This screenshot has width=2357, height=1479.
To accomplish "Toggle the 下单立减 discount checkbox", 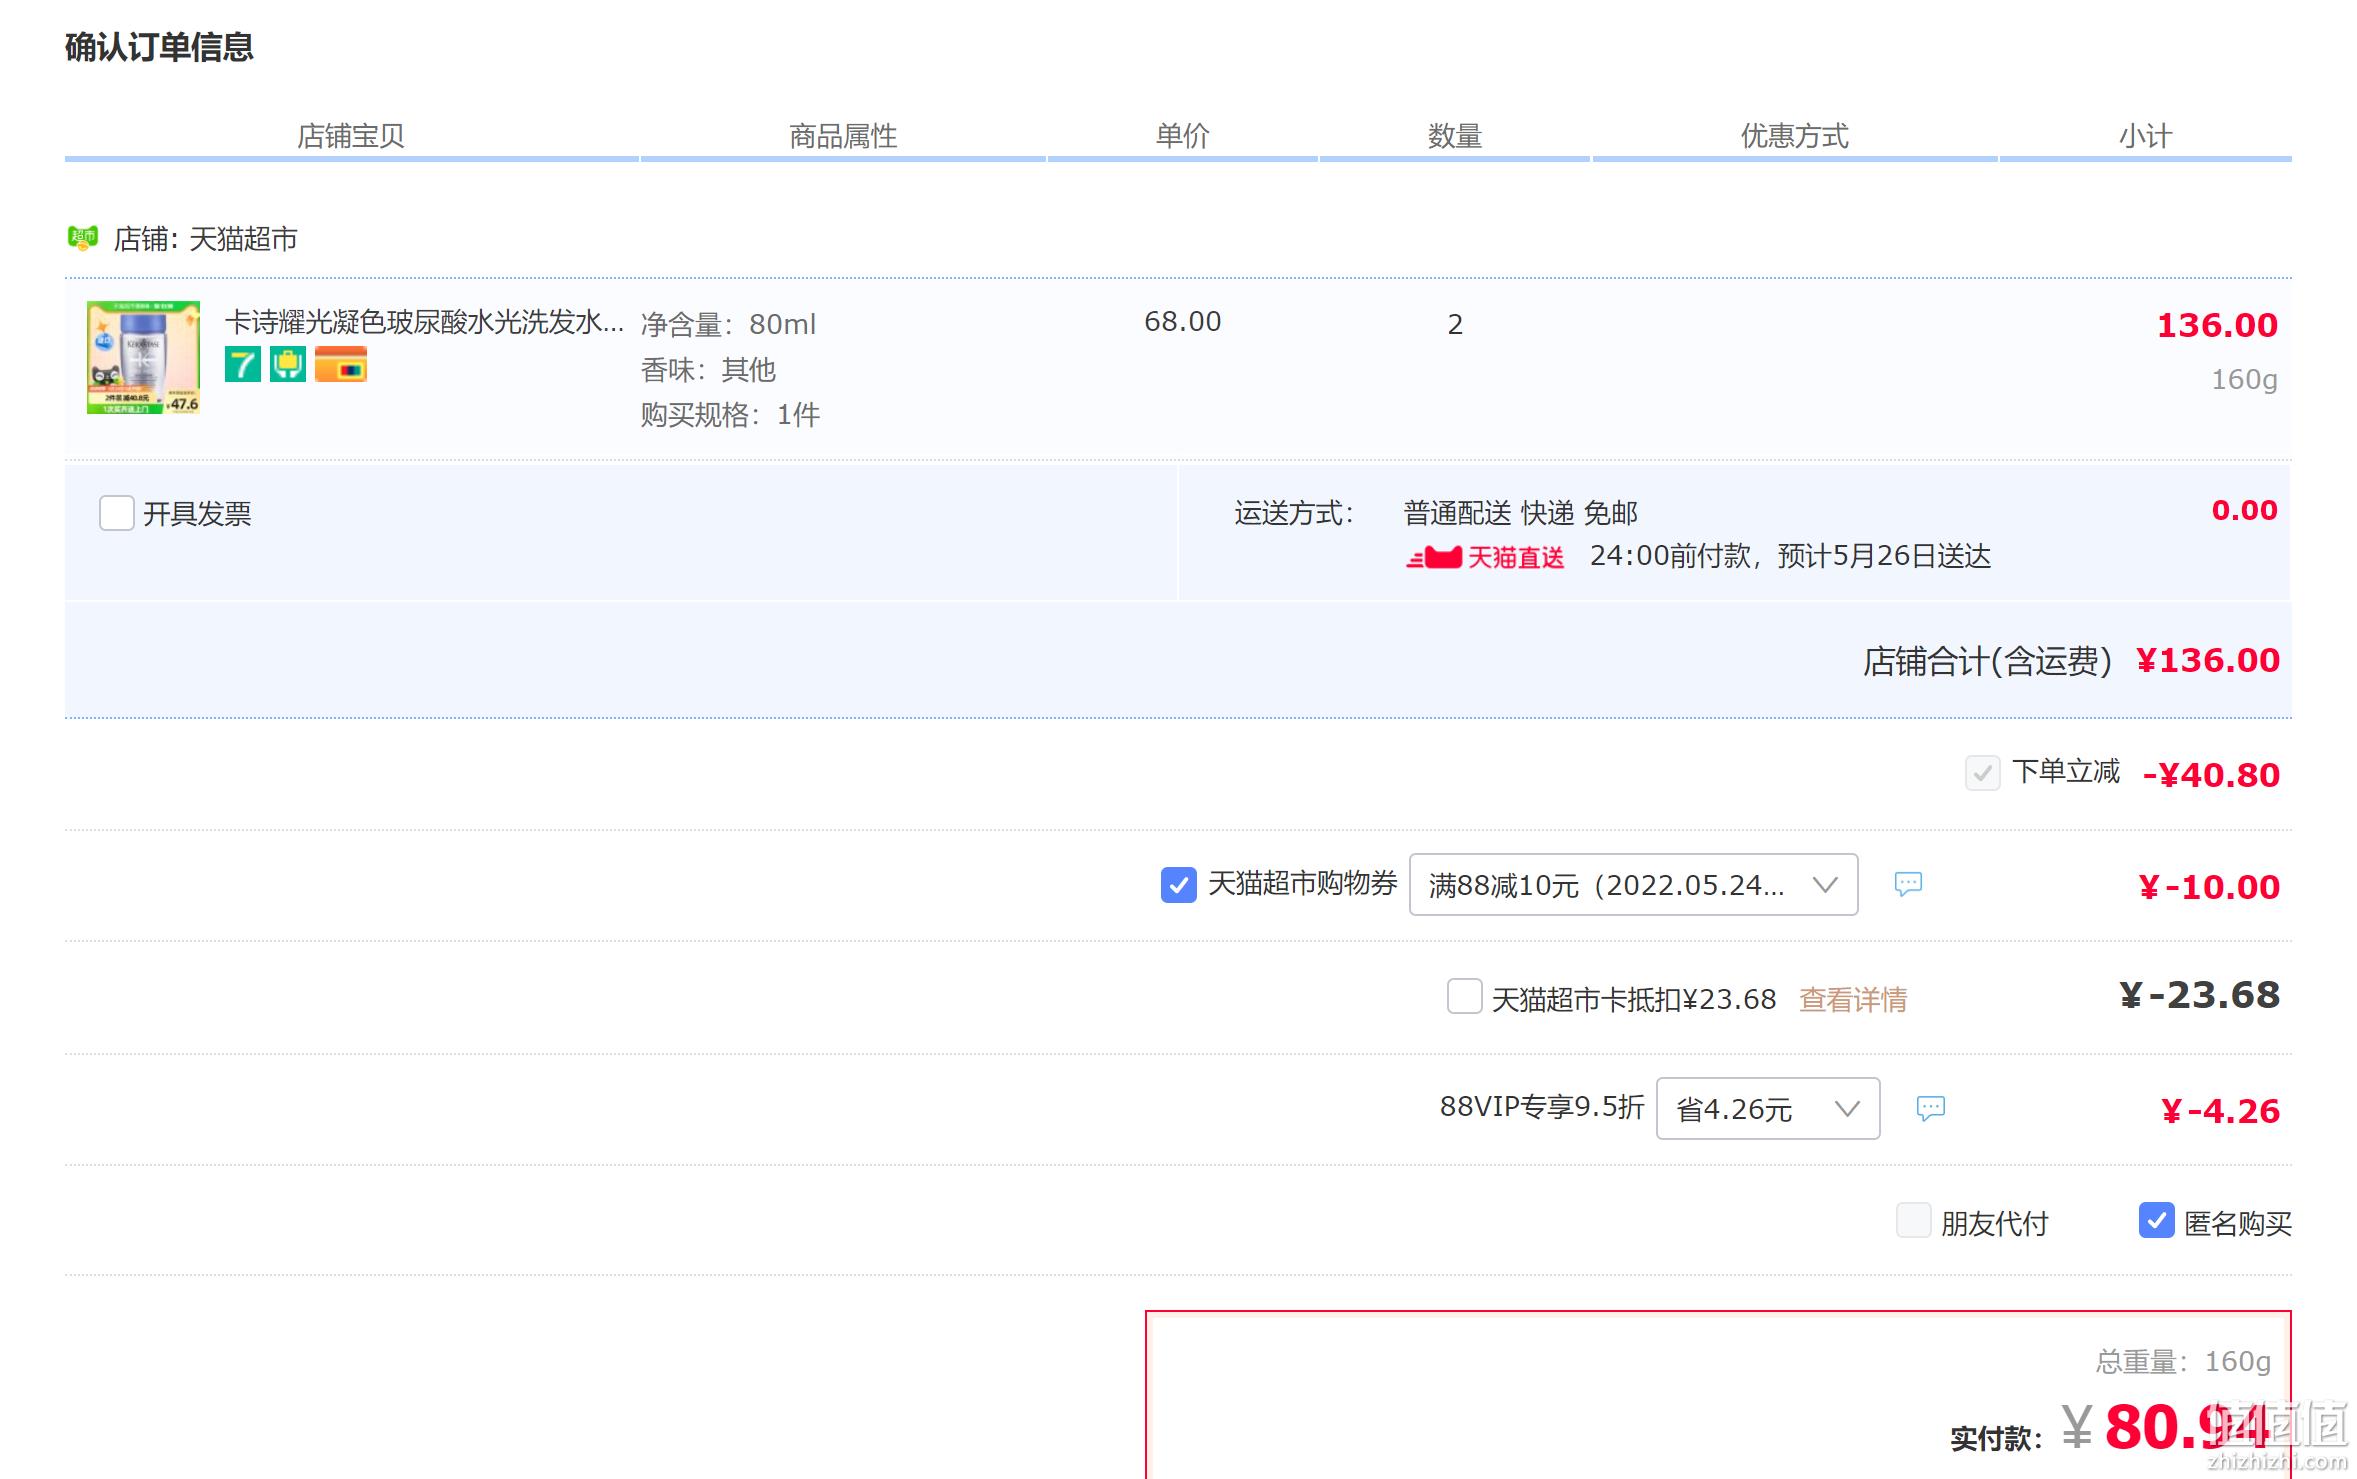I will [x=1982, y=773].
